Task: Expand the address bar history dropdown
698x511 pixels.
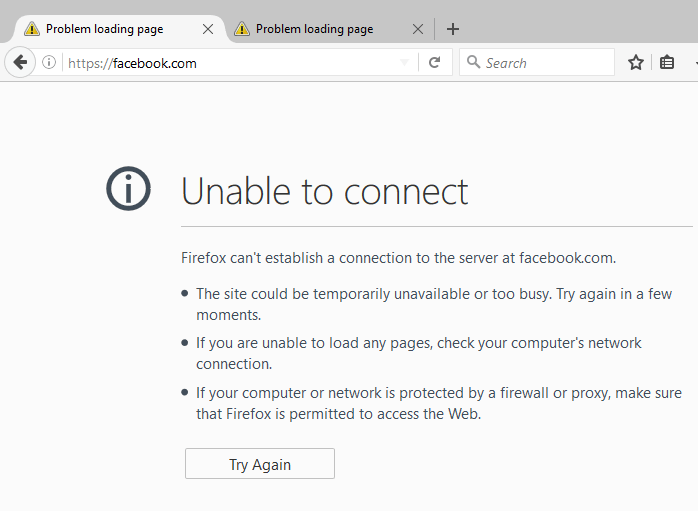Action: coord(404,62)
